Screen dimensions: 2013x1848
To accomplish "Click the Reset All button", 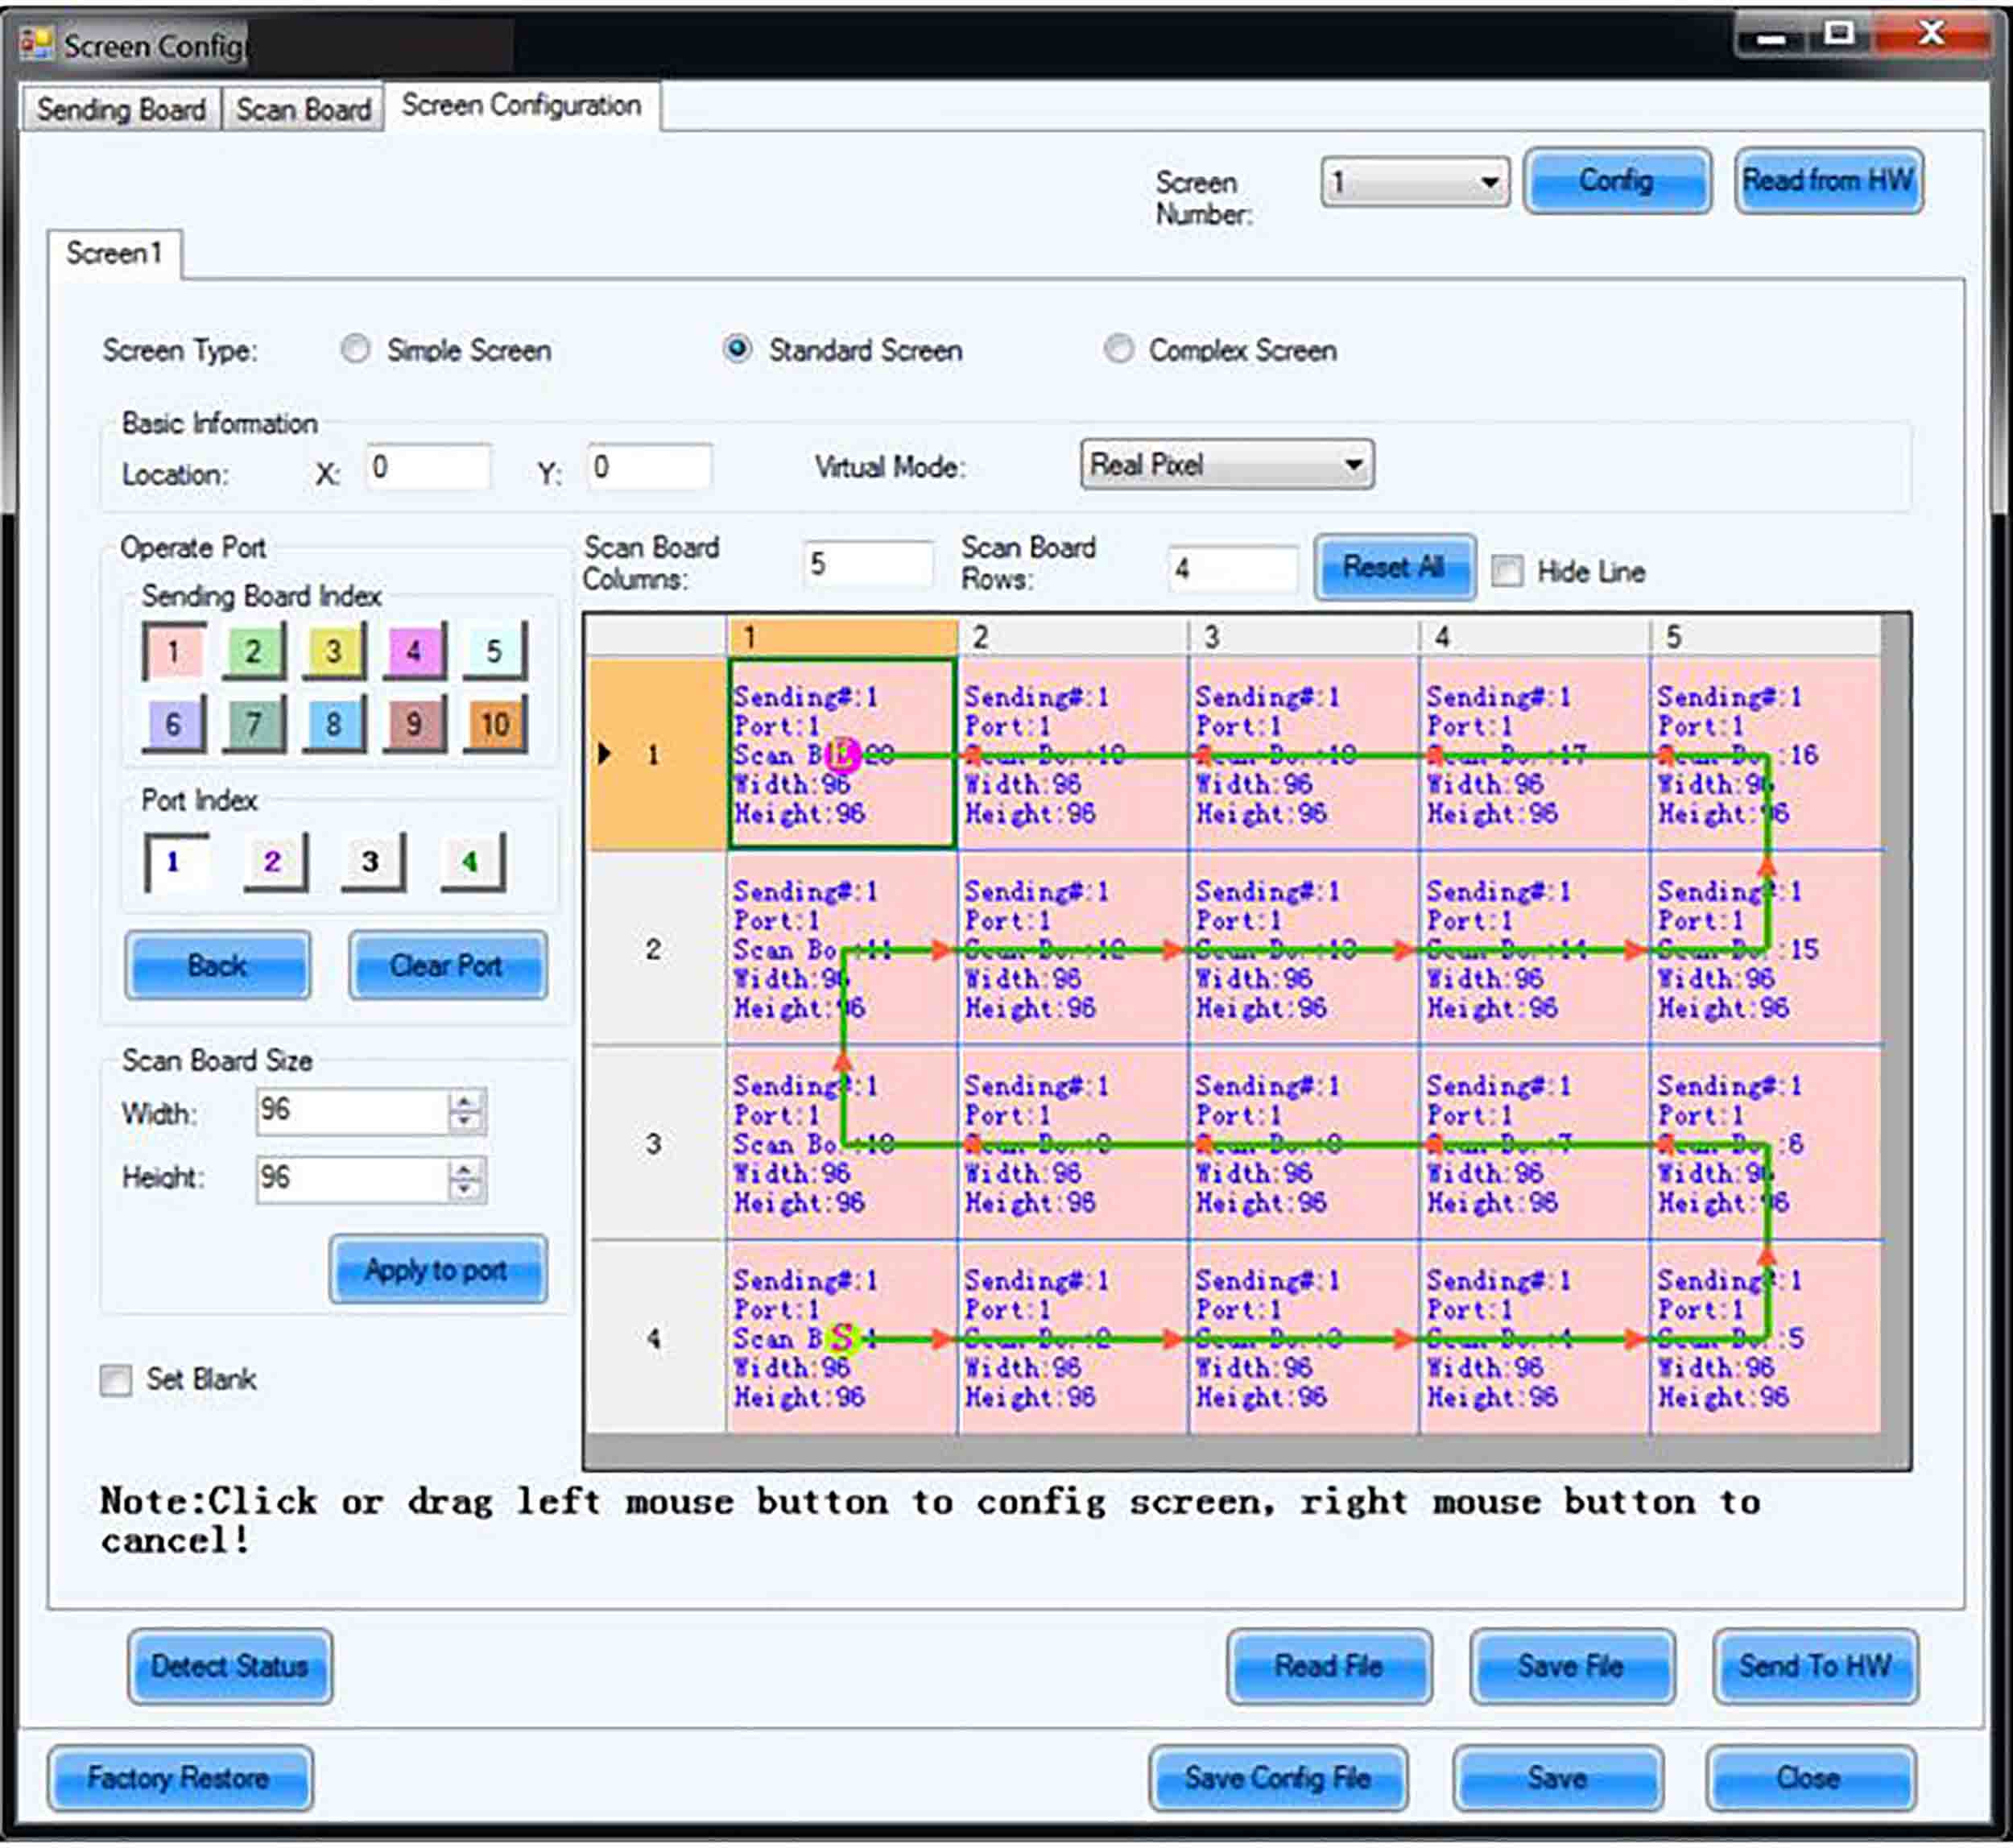I will coord(1394,567).
